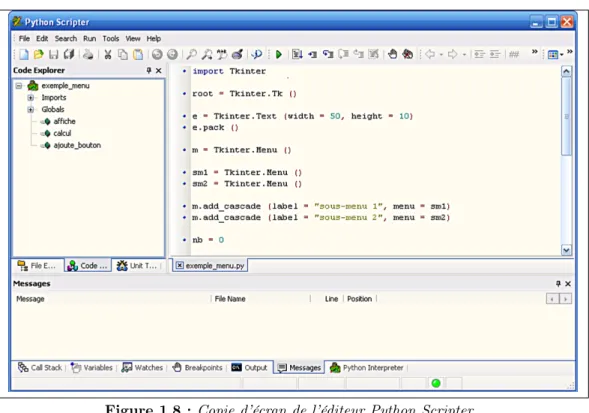Close the Messages panel
Image resolution: width=589 pixels, height=413 pixels.
tap(568, 284)
